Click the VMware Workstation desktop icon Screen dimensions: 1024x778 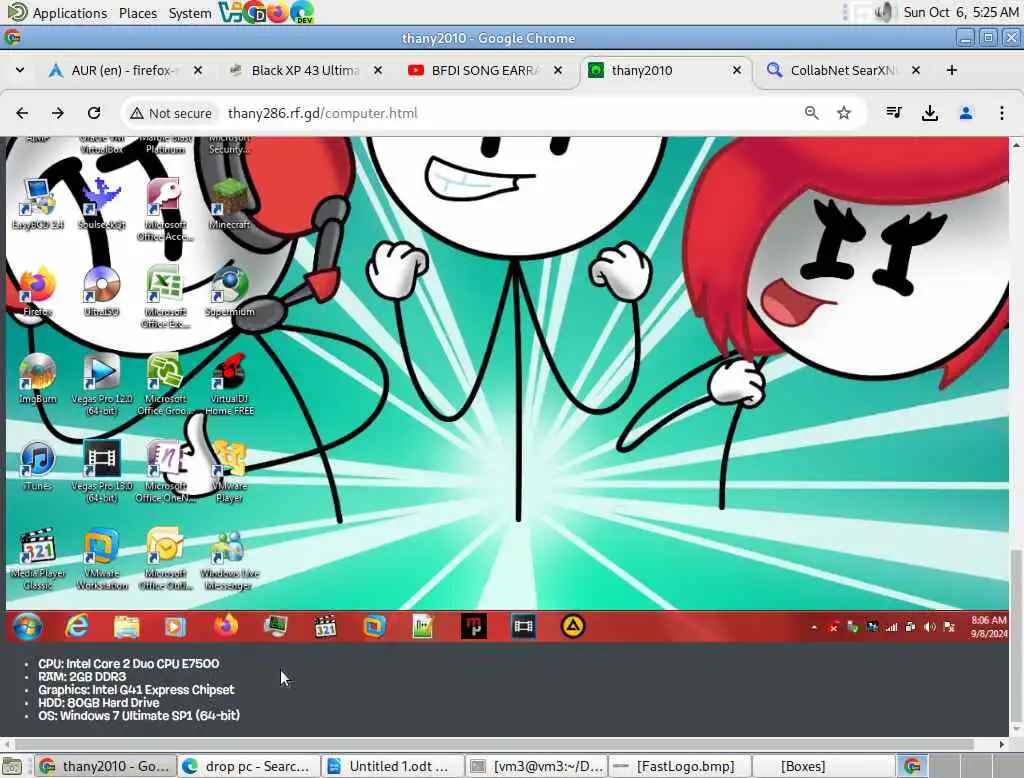[x=101, y=559]
